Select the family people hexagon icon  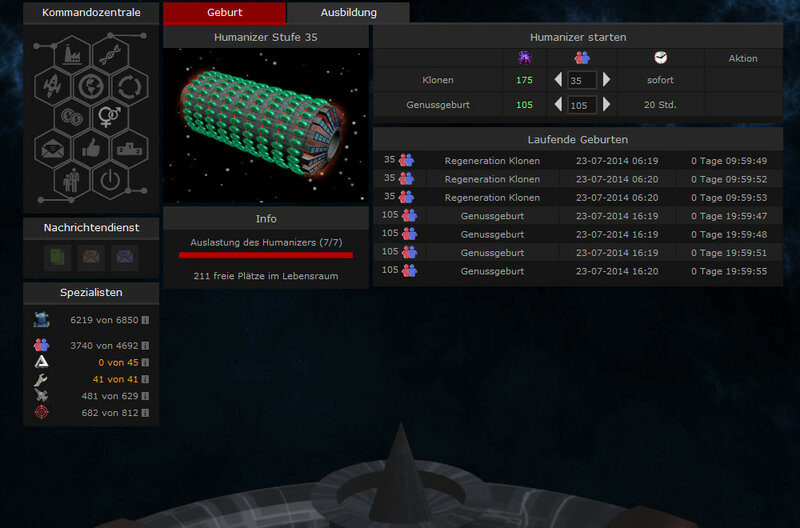[x=72, y=181]
